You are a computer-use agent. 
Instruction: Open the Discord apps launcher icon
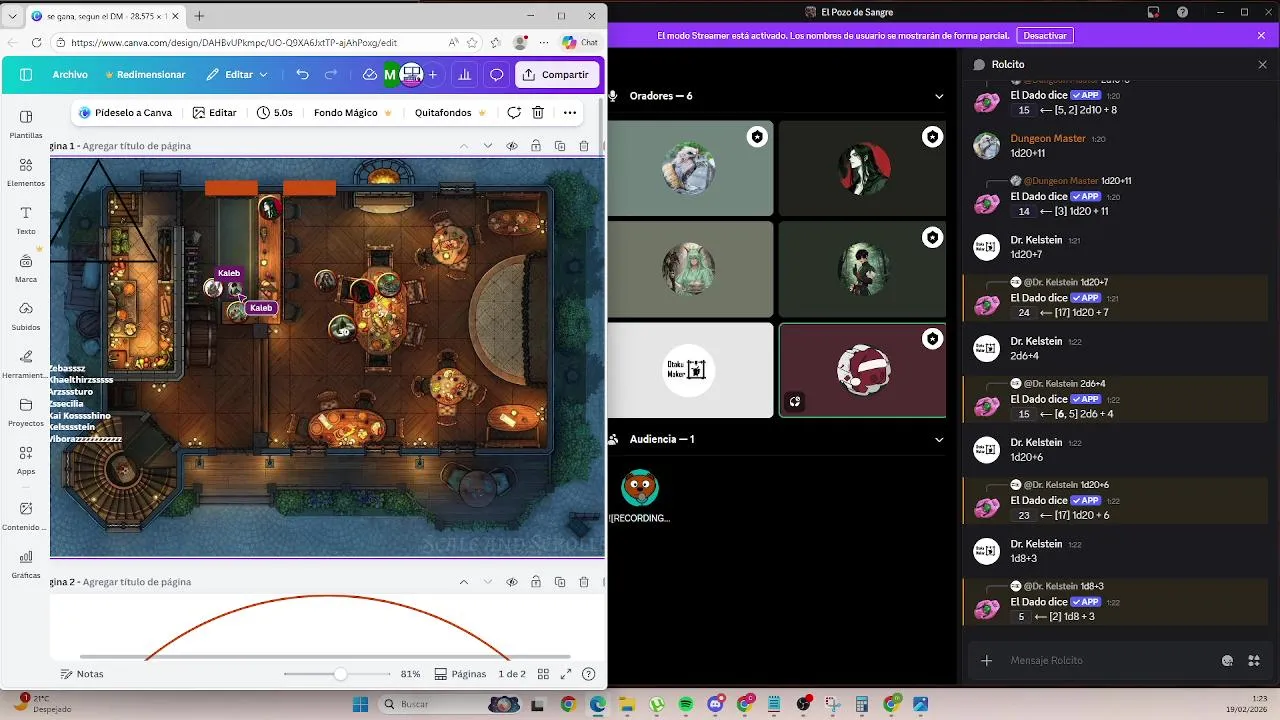coord(1253,661)
